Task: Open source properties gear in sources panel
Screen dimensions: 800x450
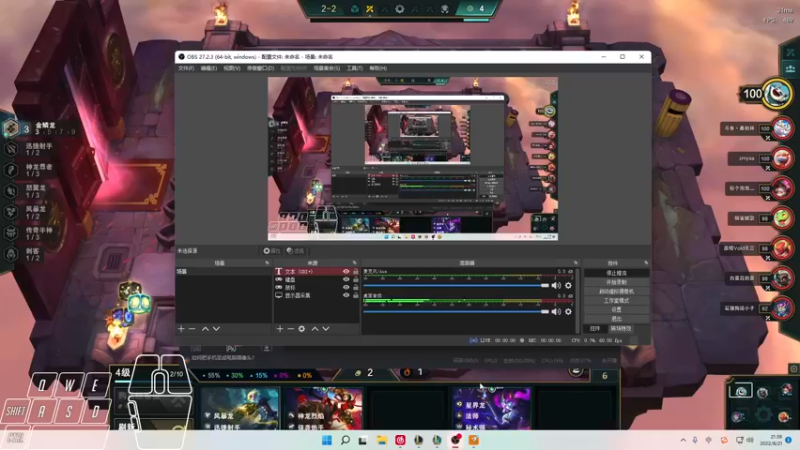Action: point(302,329)
